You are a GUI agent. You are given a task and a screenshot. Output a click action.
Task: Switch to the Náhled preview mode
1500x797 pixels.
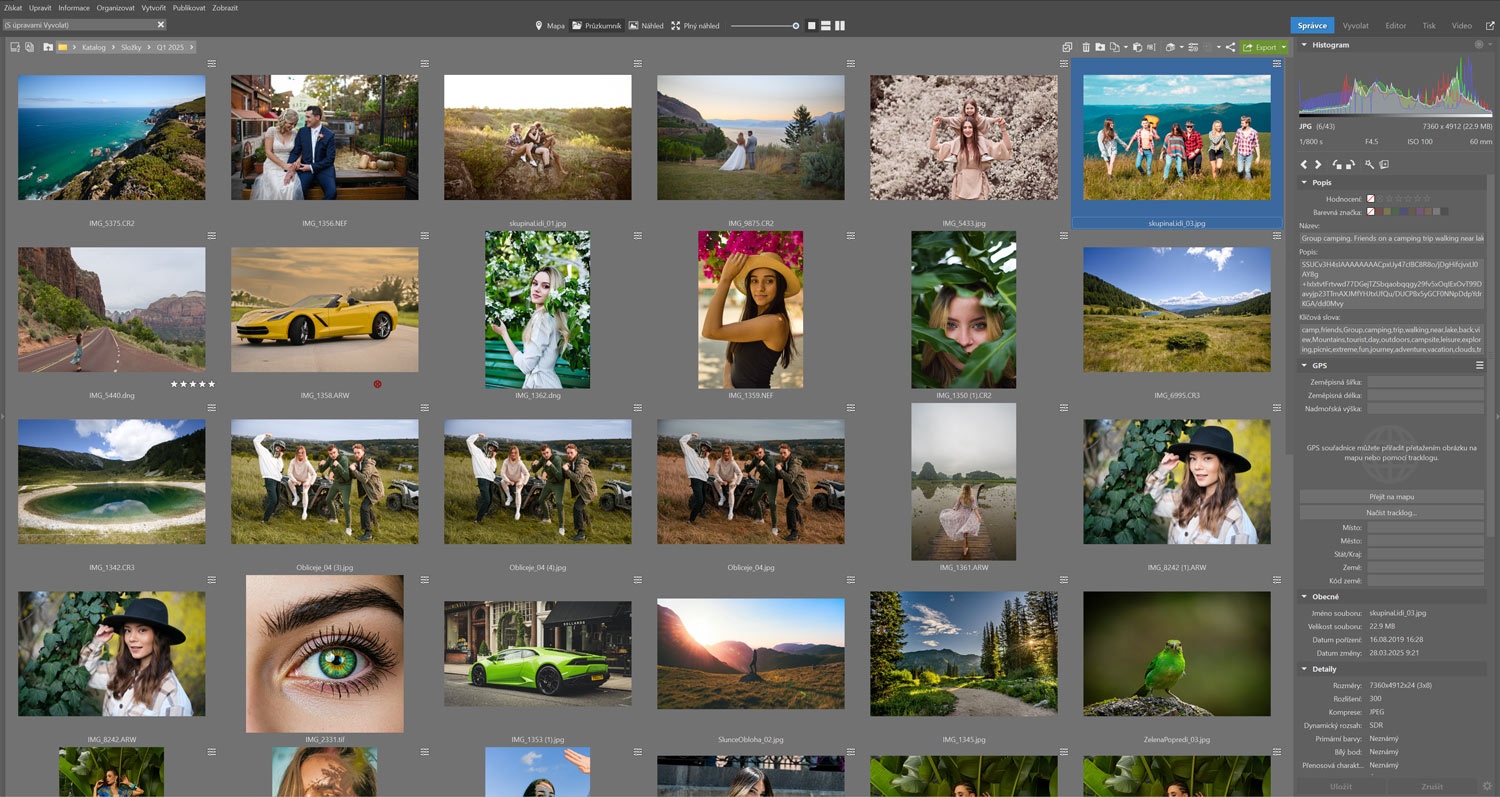pyautogui.click(x=645, y=26)
